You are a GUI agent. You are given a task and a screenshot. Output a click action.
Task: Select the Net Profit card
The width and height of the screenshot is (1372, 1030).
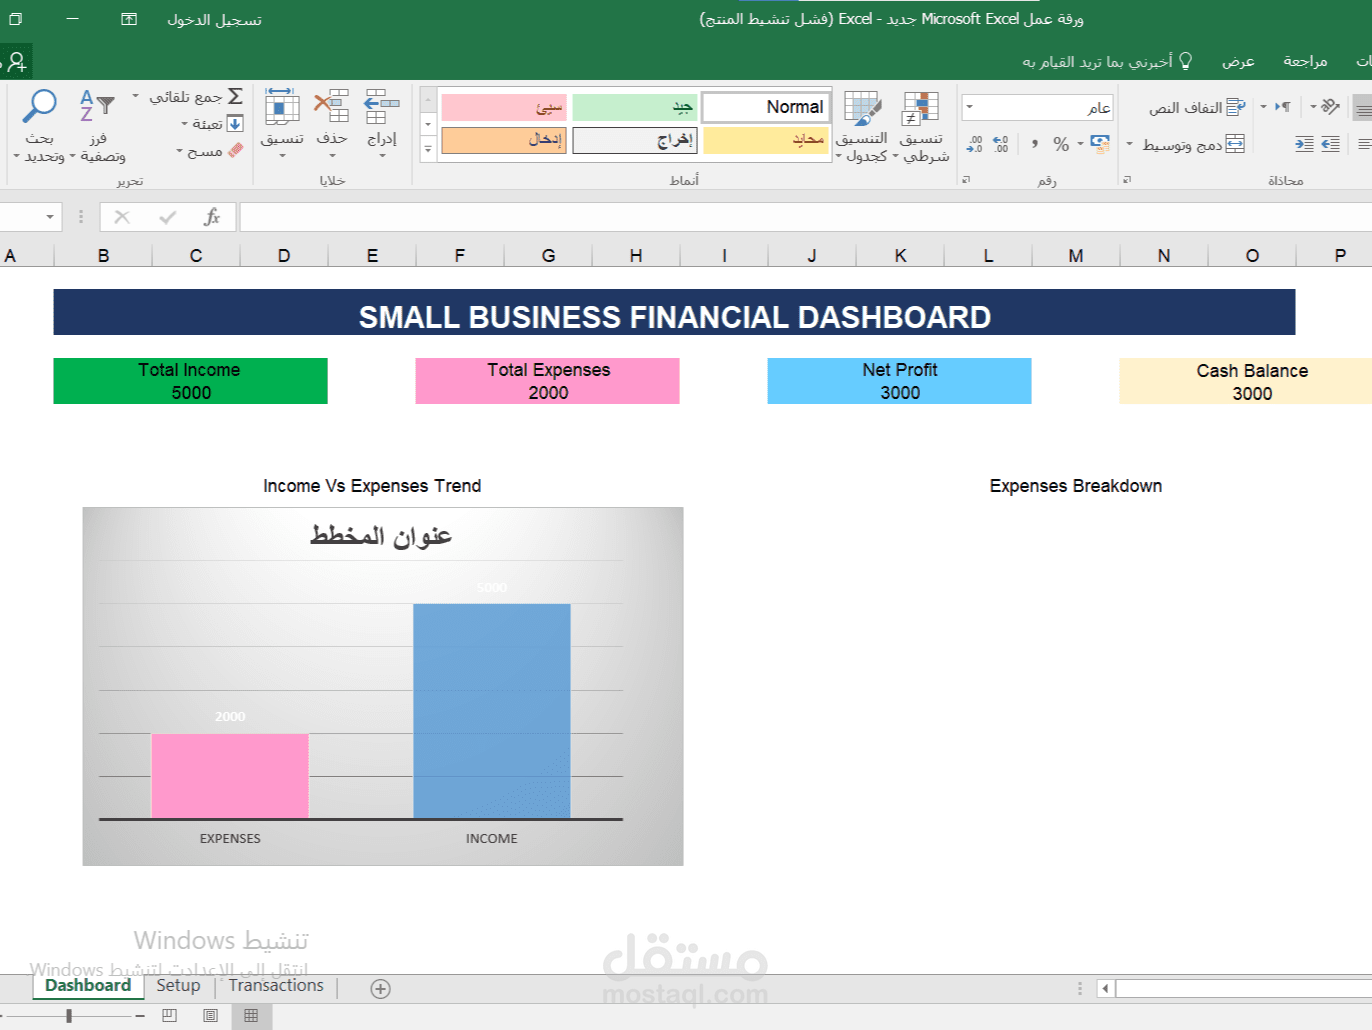[900, 381]
